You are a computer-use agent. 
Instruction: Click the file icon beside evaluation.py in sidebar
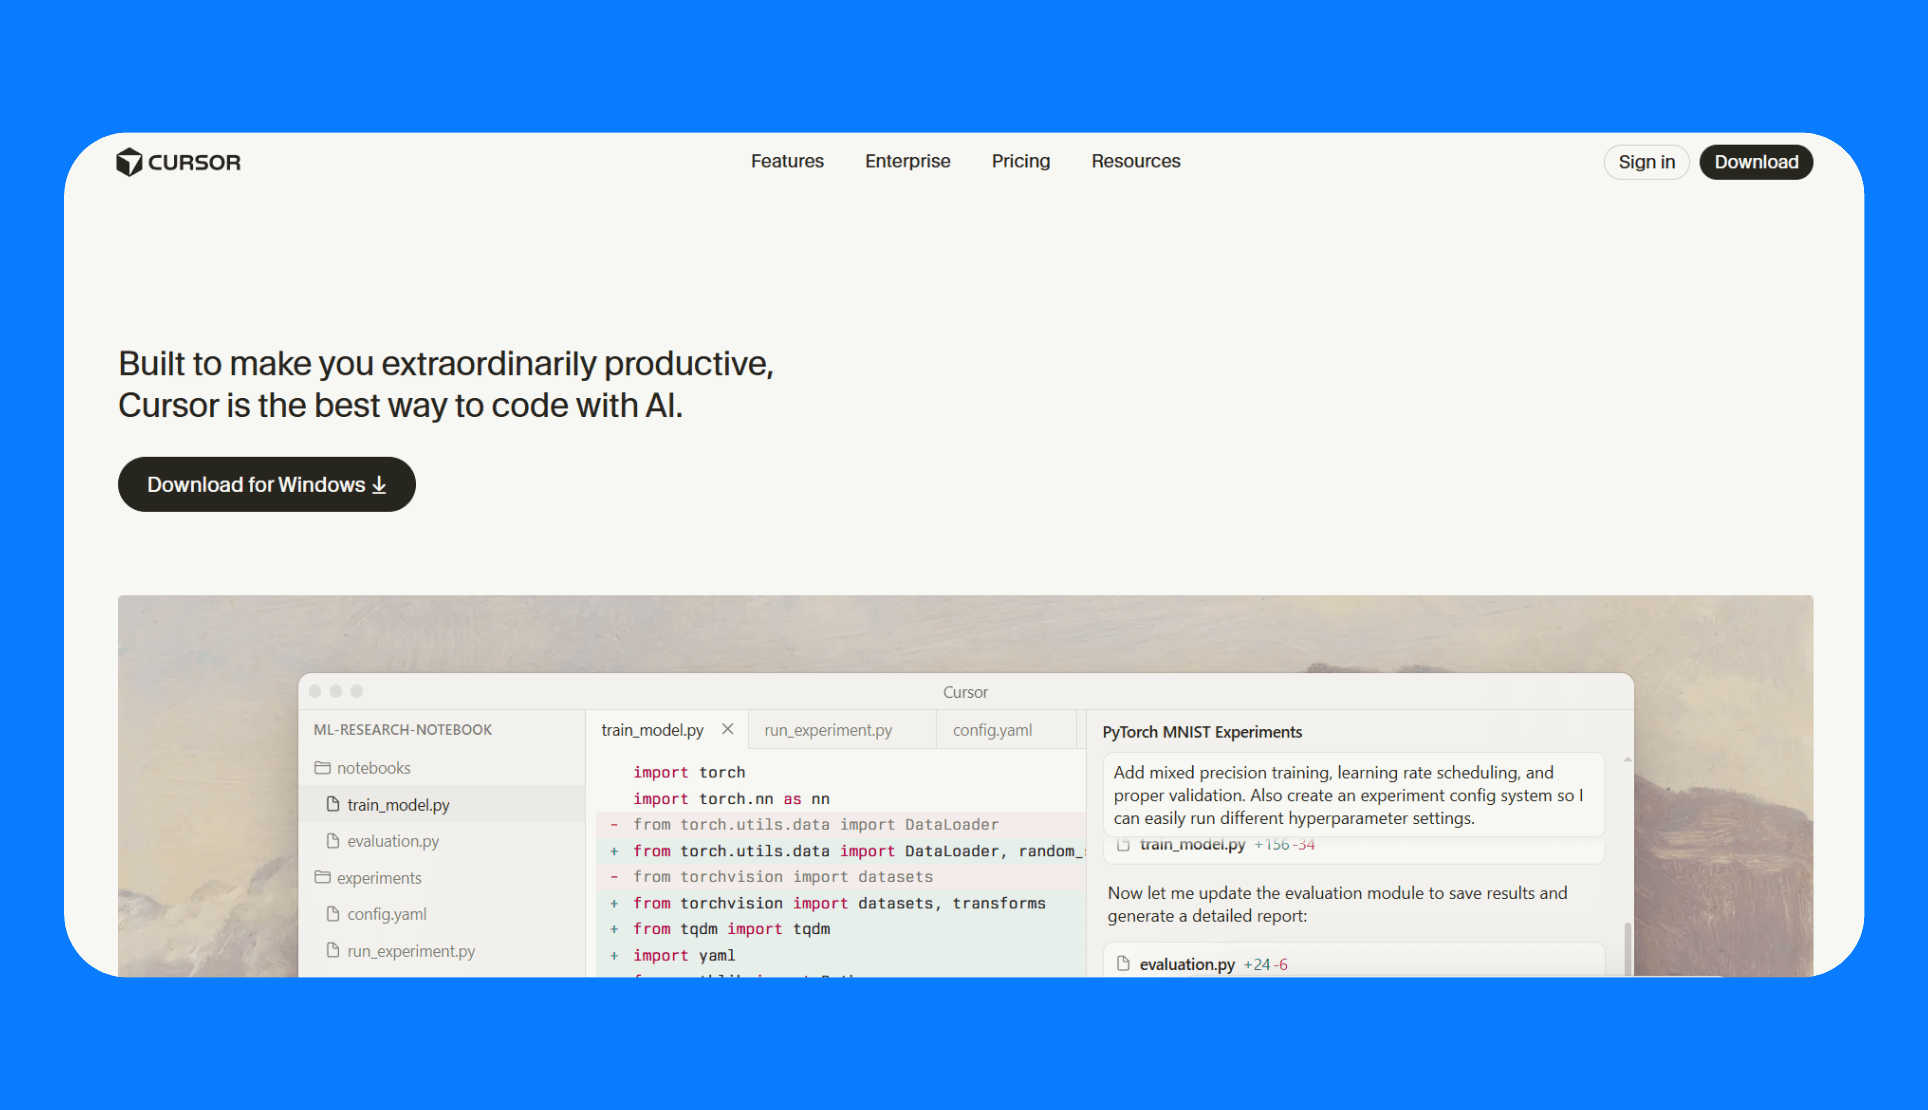coord(333,841)
